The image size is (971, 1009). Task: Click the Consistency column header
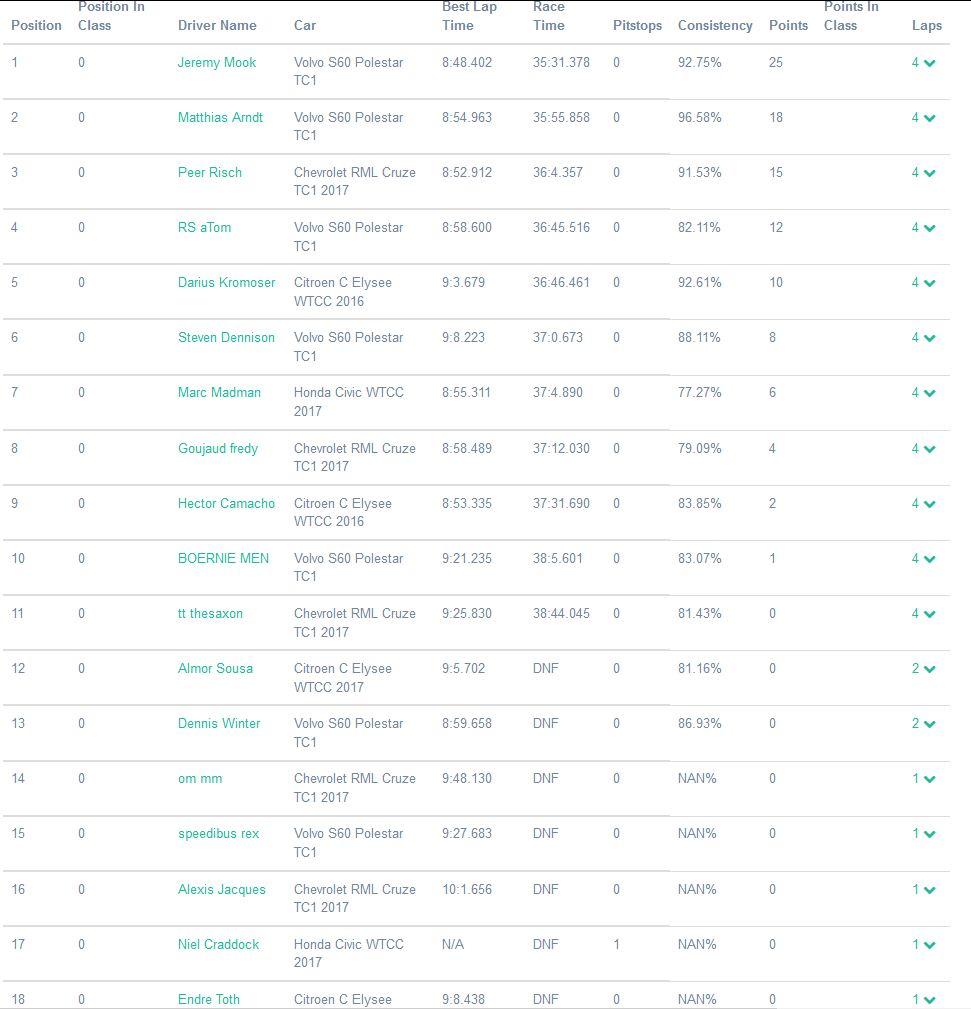(x=715, y=25)
